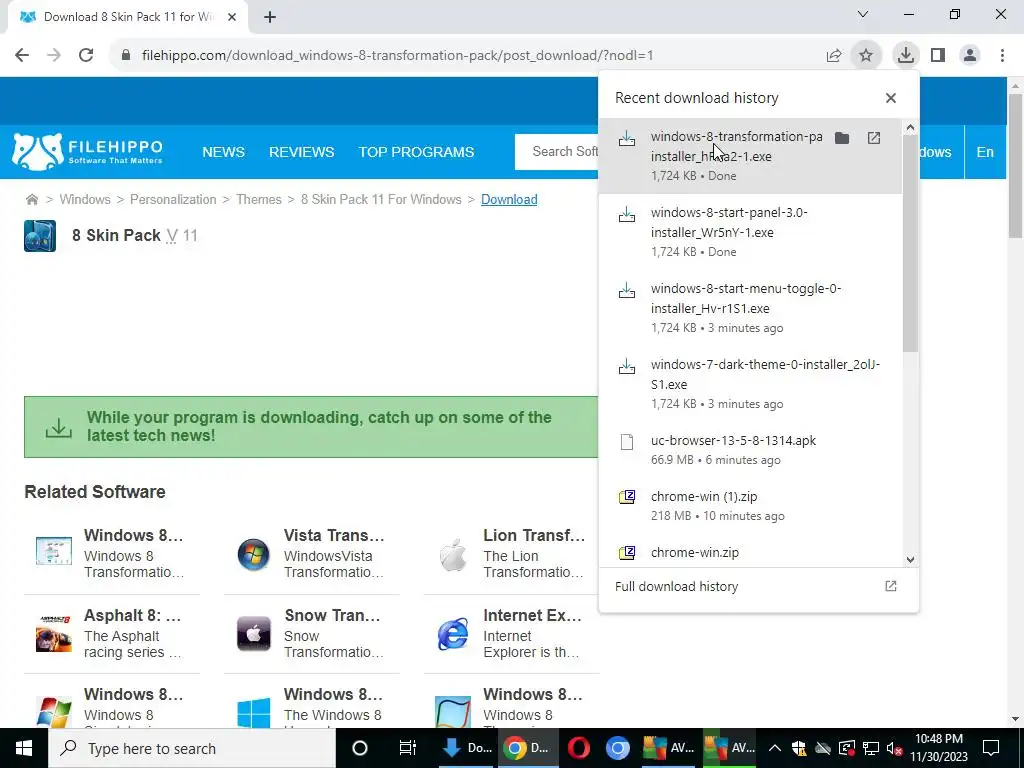Click the home breadcrumb icon
This screenshot has width=1024, height=768.
point(31,200)
